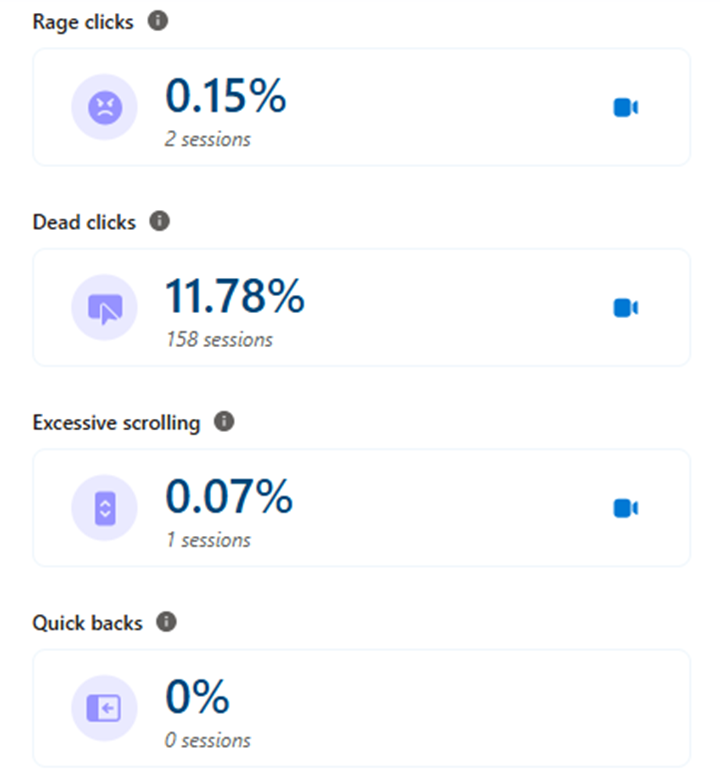The width and height of the screenshot is (720, 771).
Task: Click the Excessive scrolling heading
Action: pos(117,423)
